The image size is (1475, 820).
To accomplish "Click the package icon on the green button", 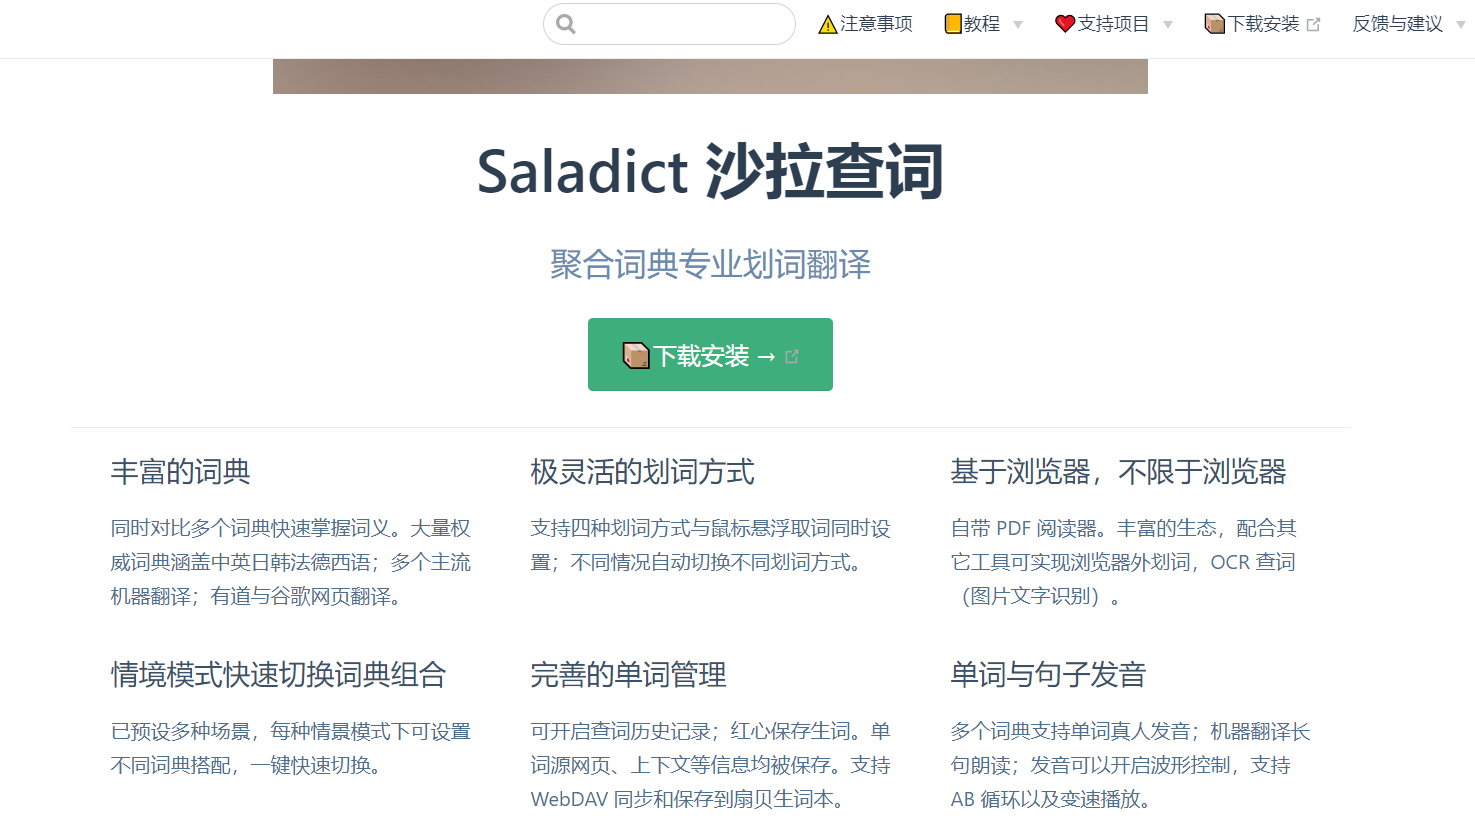I will pyautogui.click(x=636, y=355).
